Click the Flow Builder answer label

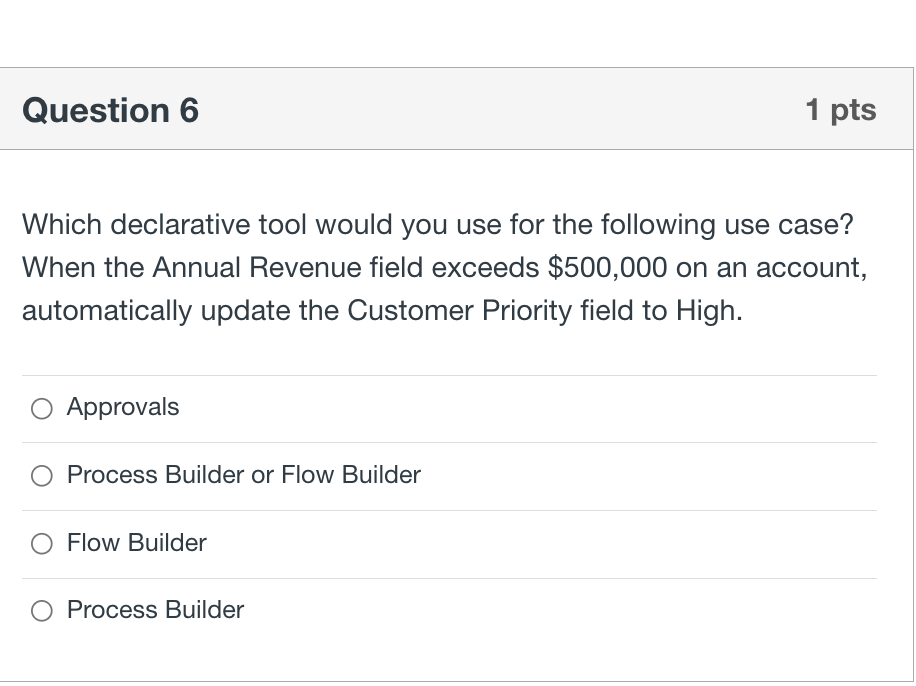coord(136,544)
